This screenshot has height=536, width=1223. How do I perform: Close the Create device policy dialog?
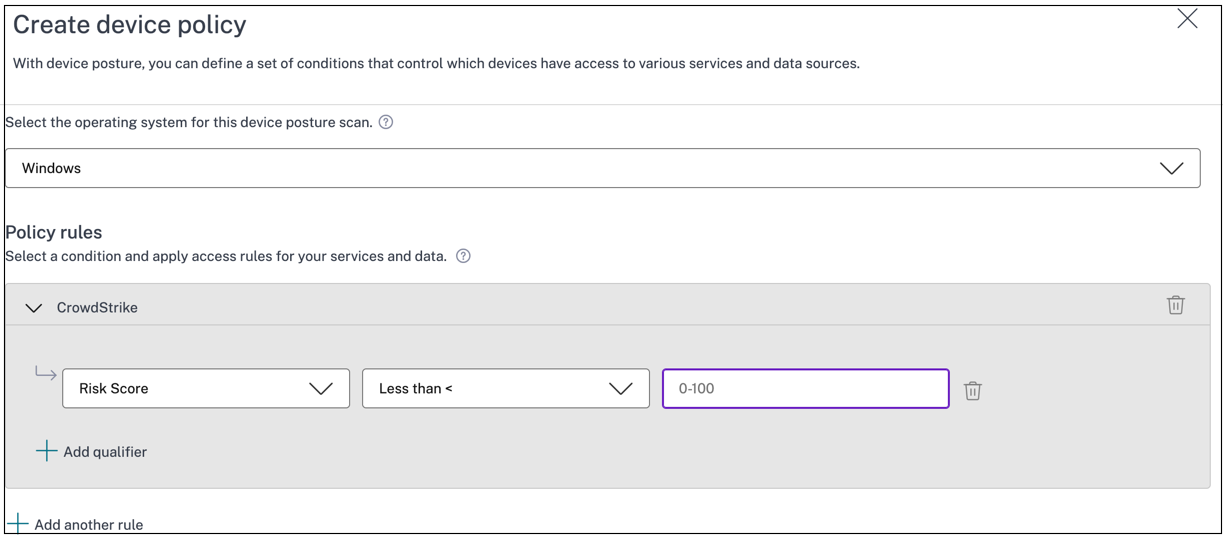pos(1187,19)
